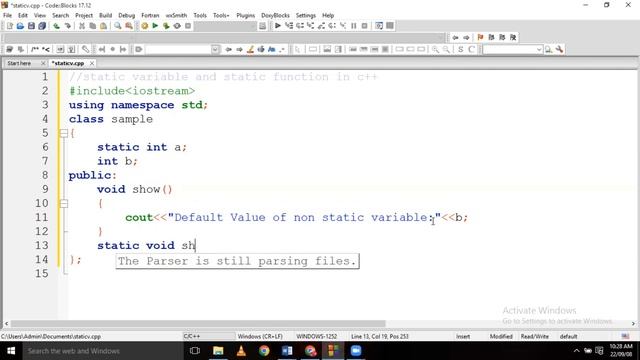The height and width of the screenshot is (360, 640).
Task: Click the Build gear icon
Action: [144, 26]
